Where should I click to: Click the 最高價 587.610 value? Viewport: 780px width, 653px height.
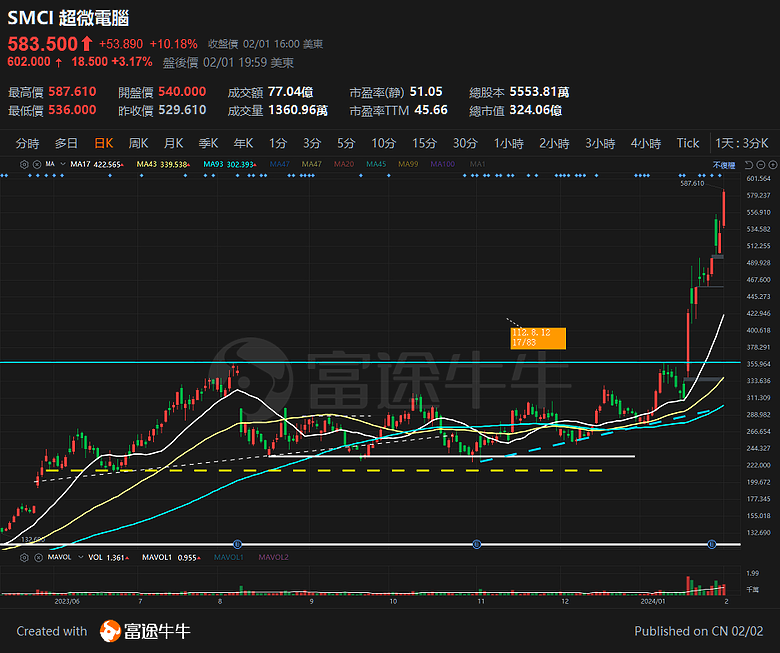coord(72,92)
